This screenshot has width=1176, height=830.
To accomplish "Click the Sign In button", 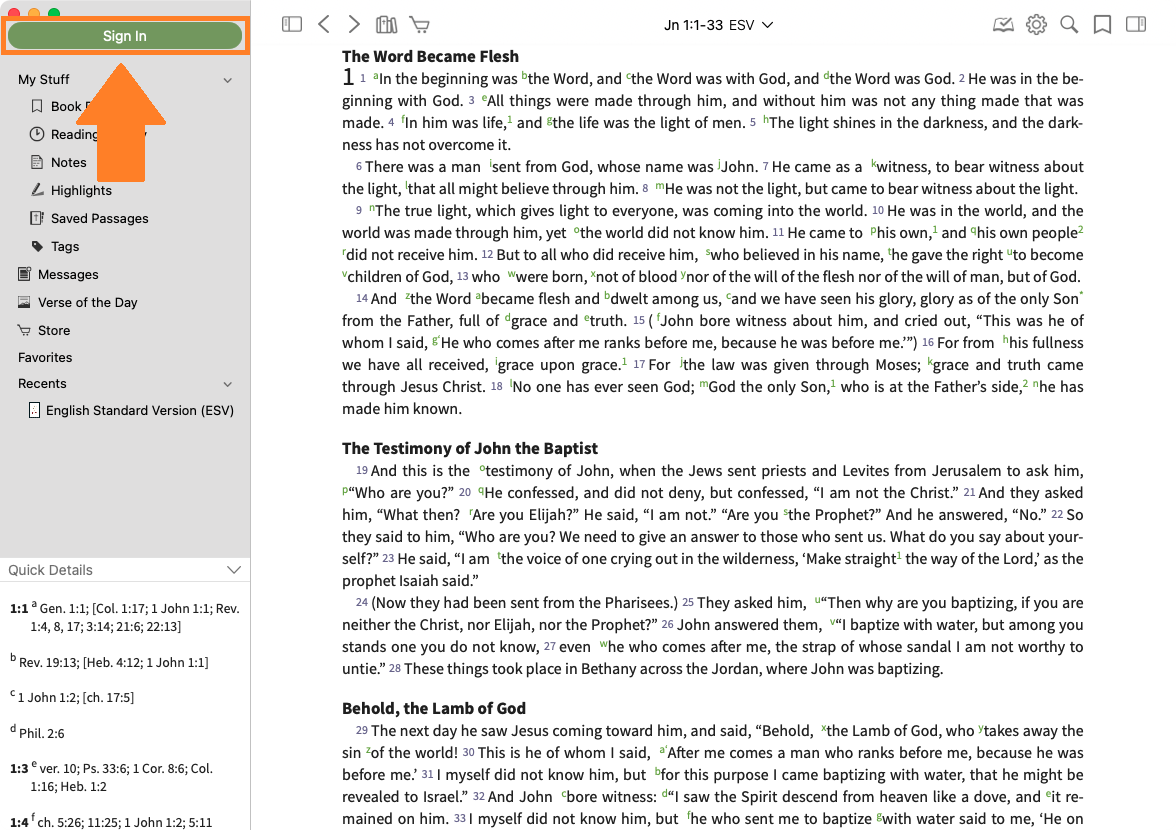I will pyautogui.click(x=125, y=36).
